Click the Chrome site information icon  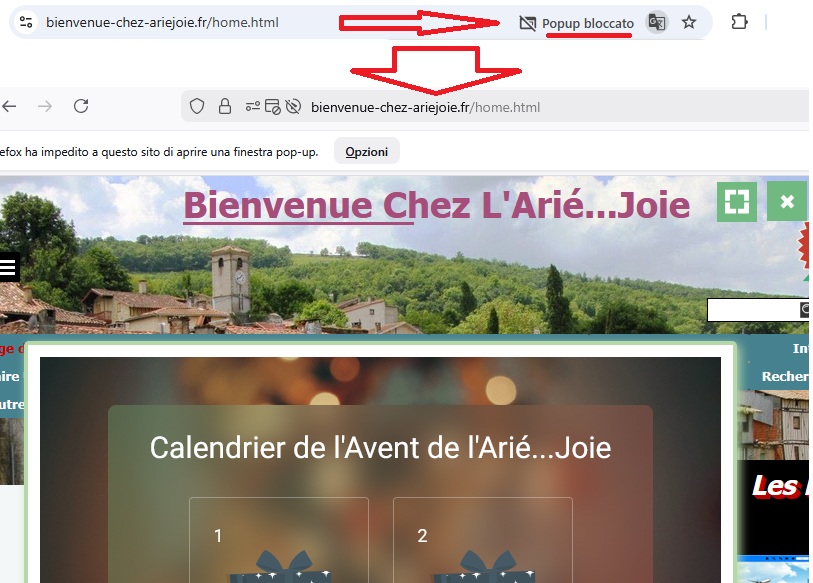25,22
